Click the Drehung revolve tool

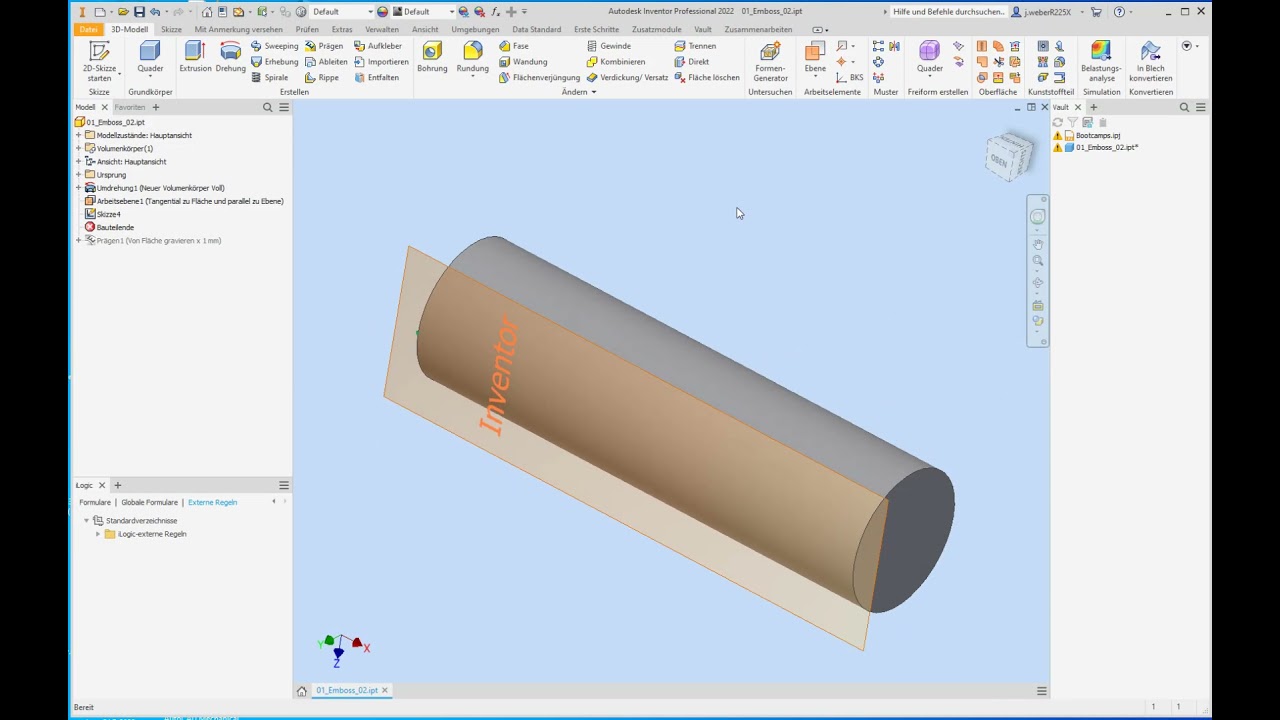pos(230,58)
